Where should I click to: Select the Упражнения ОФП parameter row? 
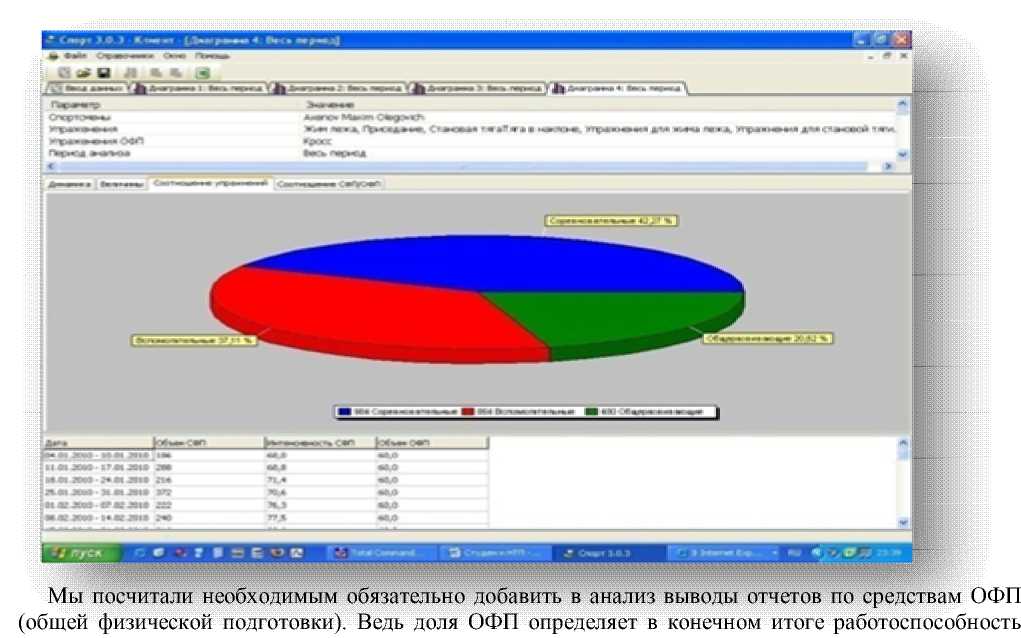tap(470, 141)
